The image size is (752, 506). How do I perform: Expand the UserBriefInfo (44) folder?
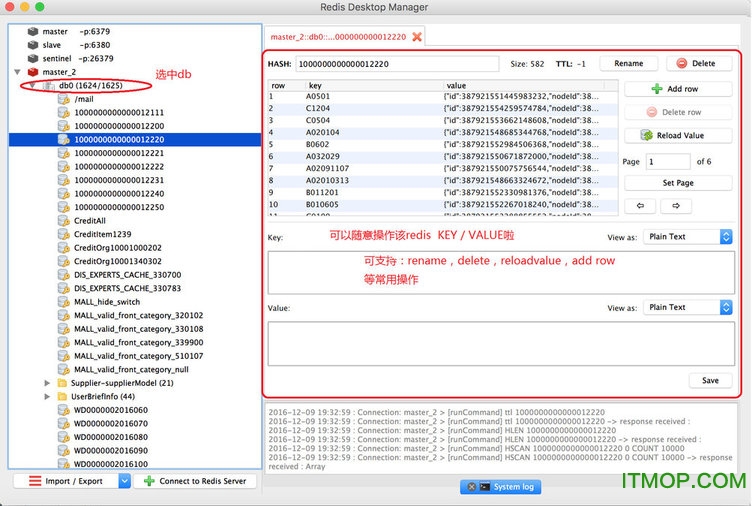(47, 396)
